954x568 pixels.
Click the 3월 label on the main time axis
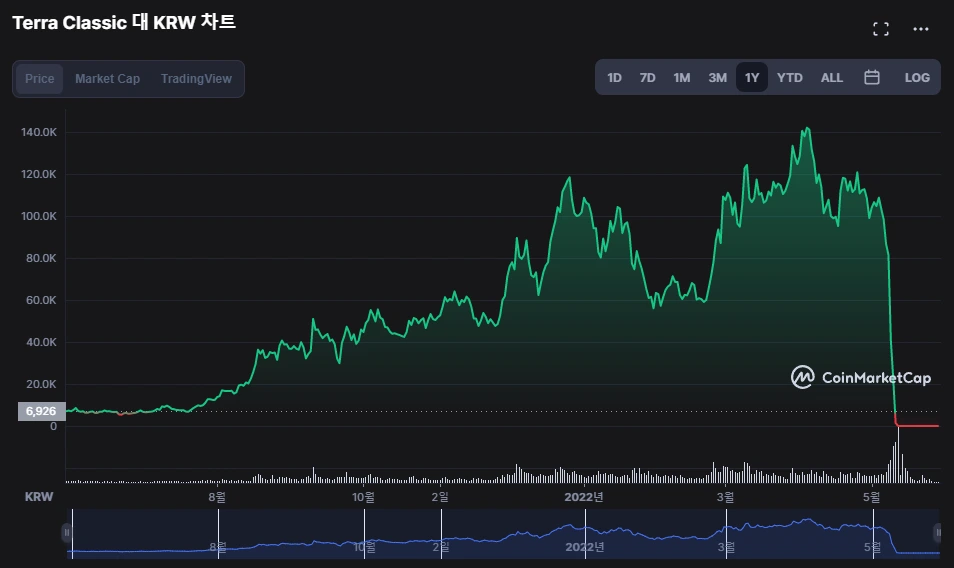(x=725, y=497)
